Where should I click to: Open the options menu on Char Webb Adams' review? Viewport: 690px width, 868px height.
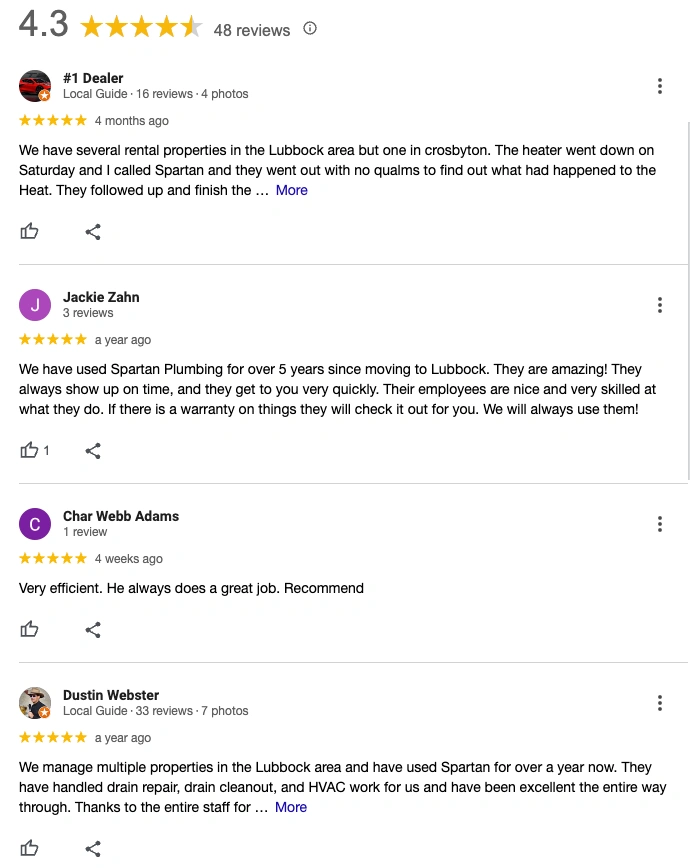coord(660,524)
